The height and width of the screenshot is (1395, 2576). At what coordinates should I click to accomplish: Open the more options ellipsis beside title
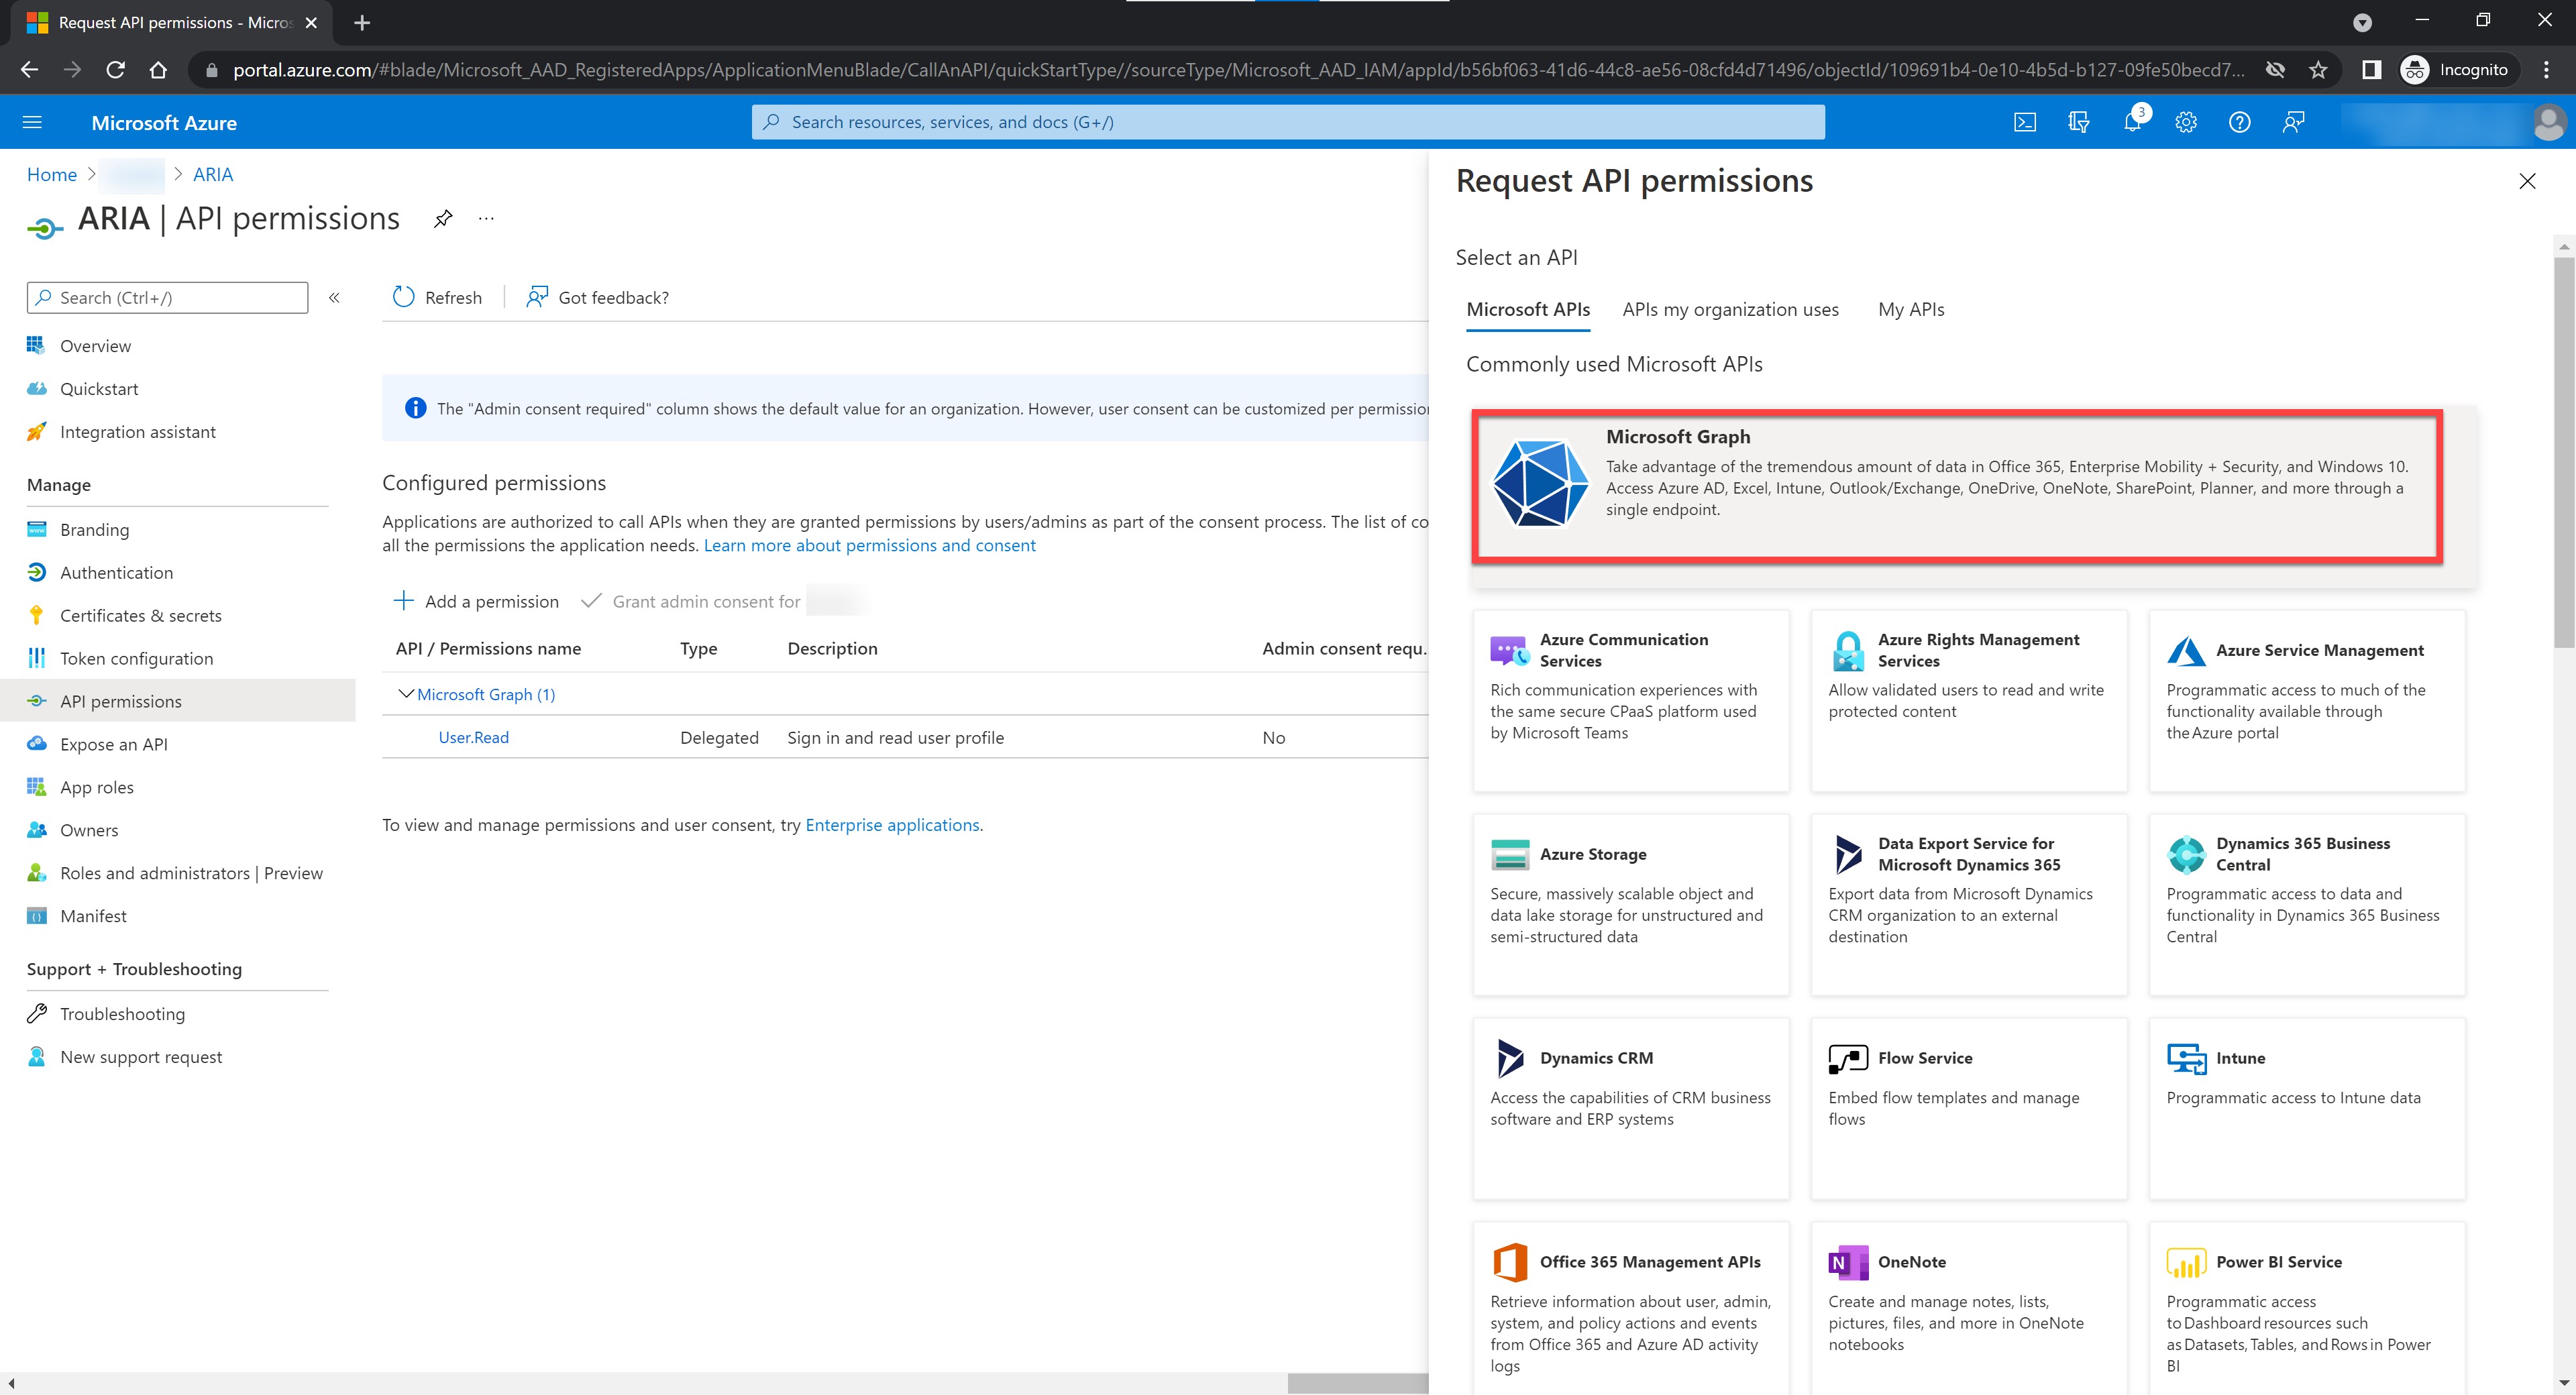point(486,219)
